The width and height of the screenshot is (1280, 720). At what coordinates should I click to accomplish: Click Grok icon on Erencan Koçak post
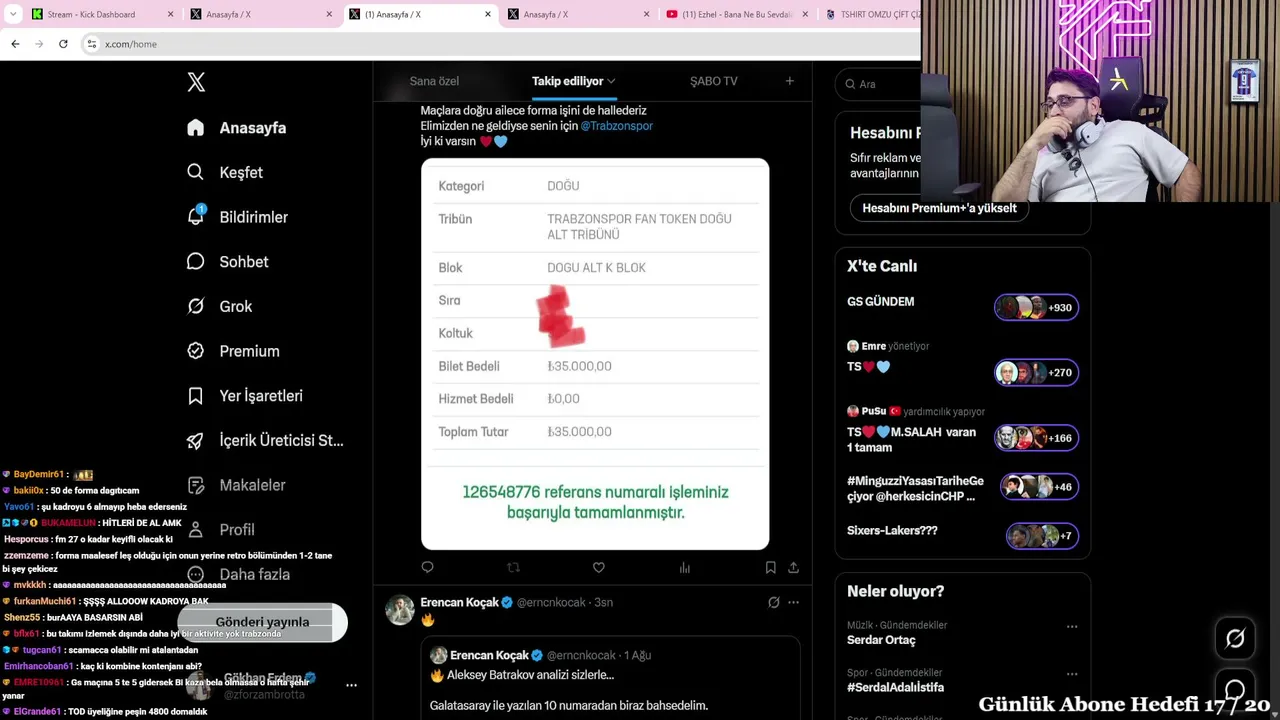773,602
